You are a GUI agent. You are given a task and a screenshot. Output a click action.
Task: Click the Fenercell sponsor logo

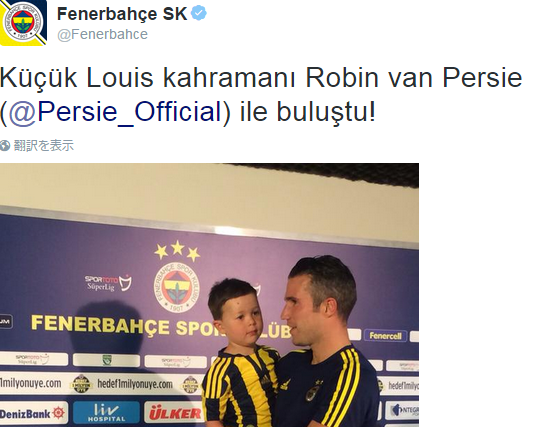(x=385, y=336)
